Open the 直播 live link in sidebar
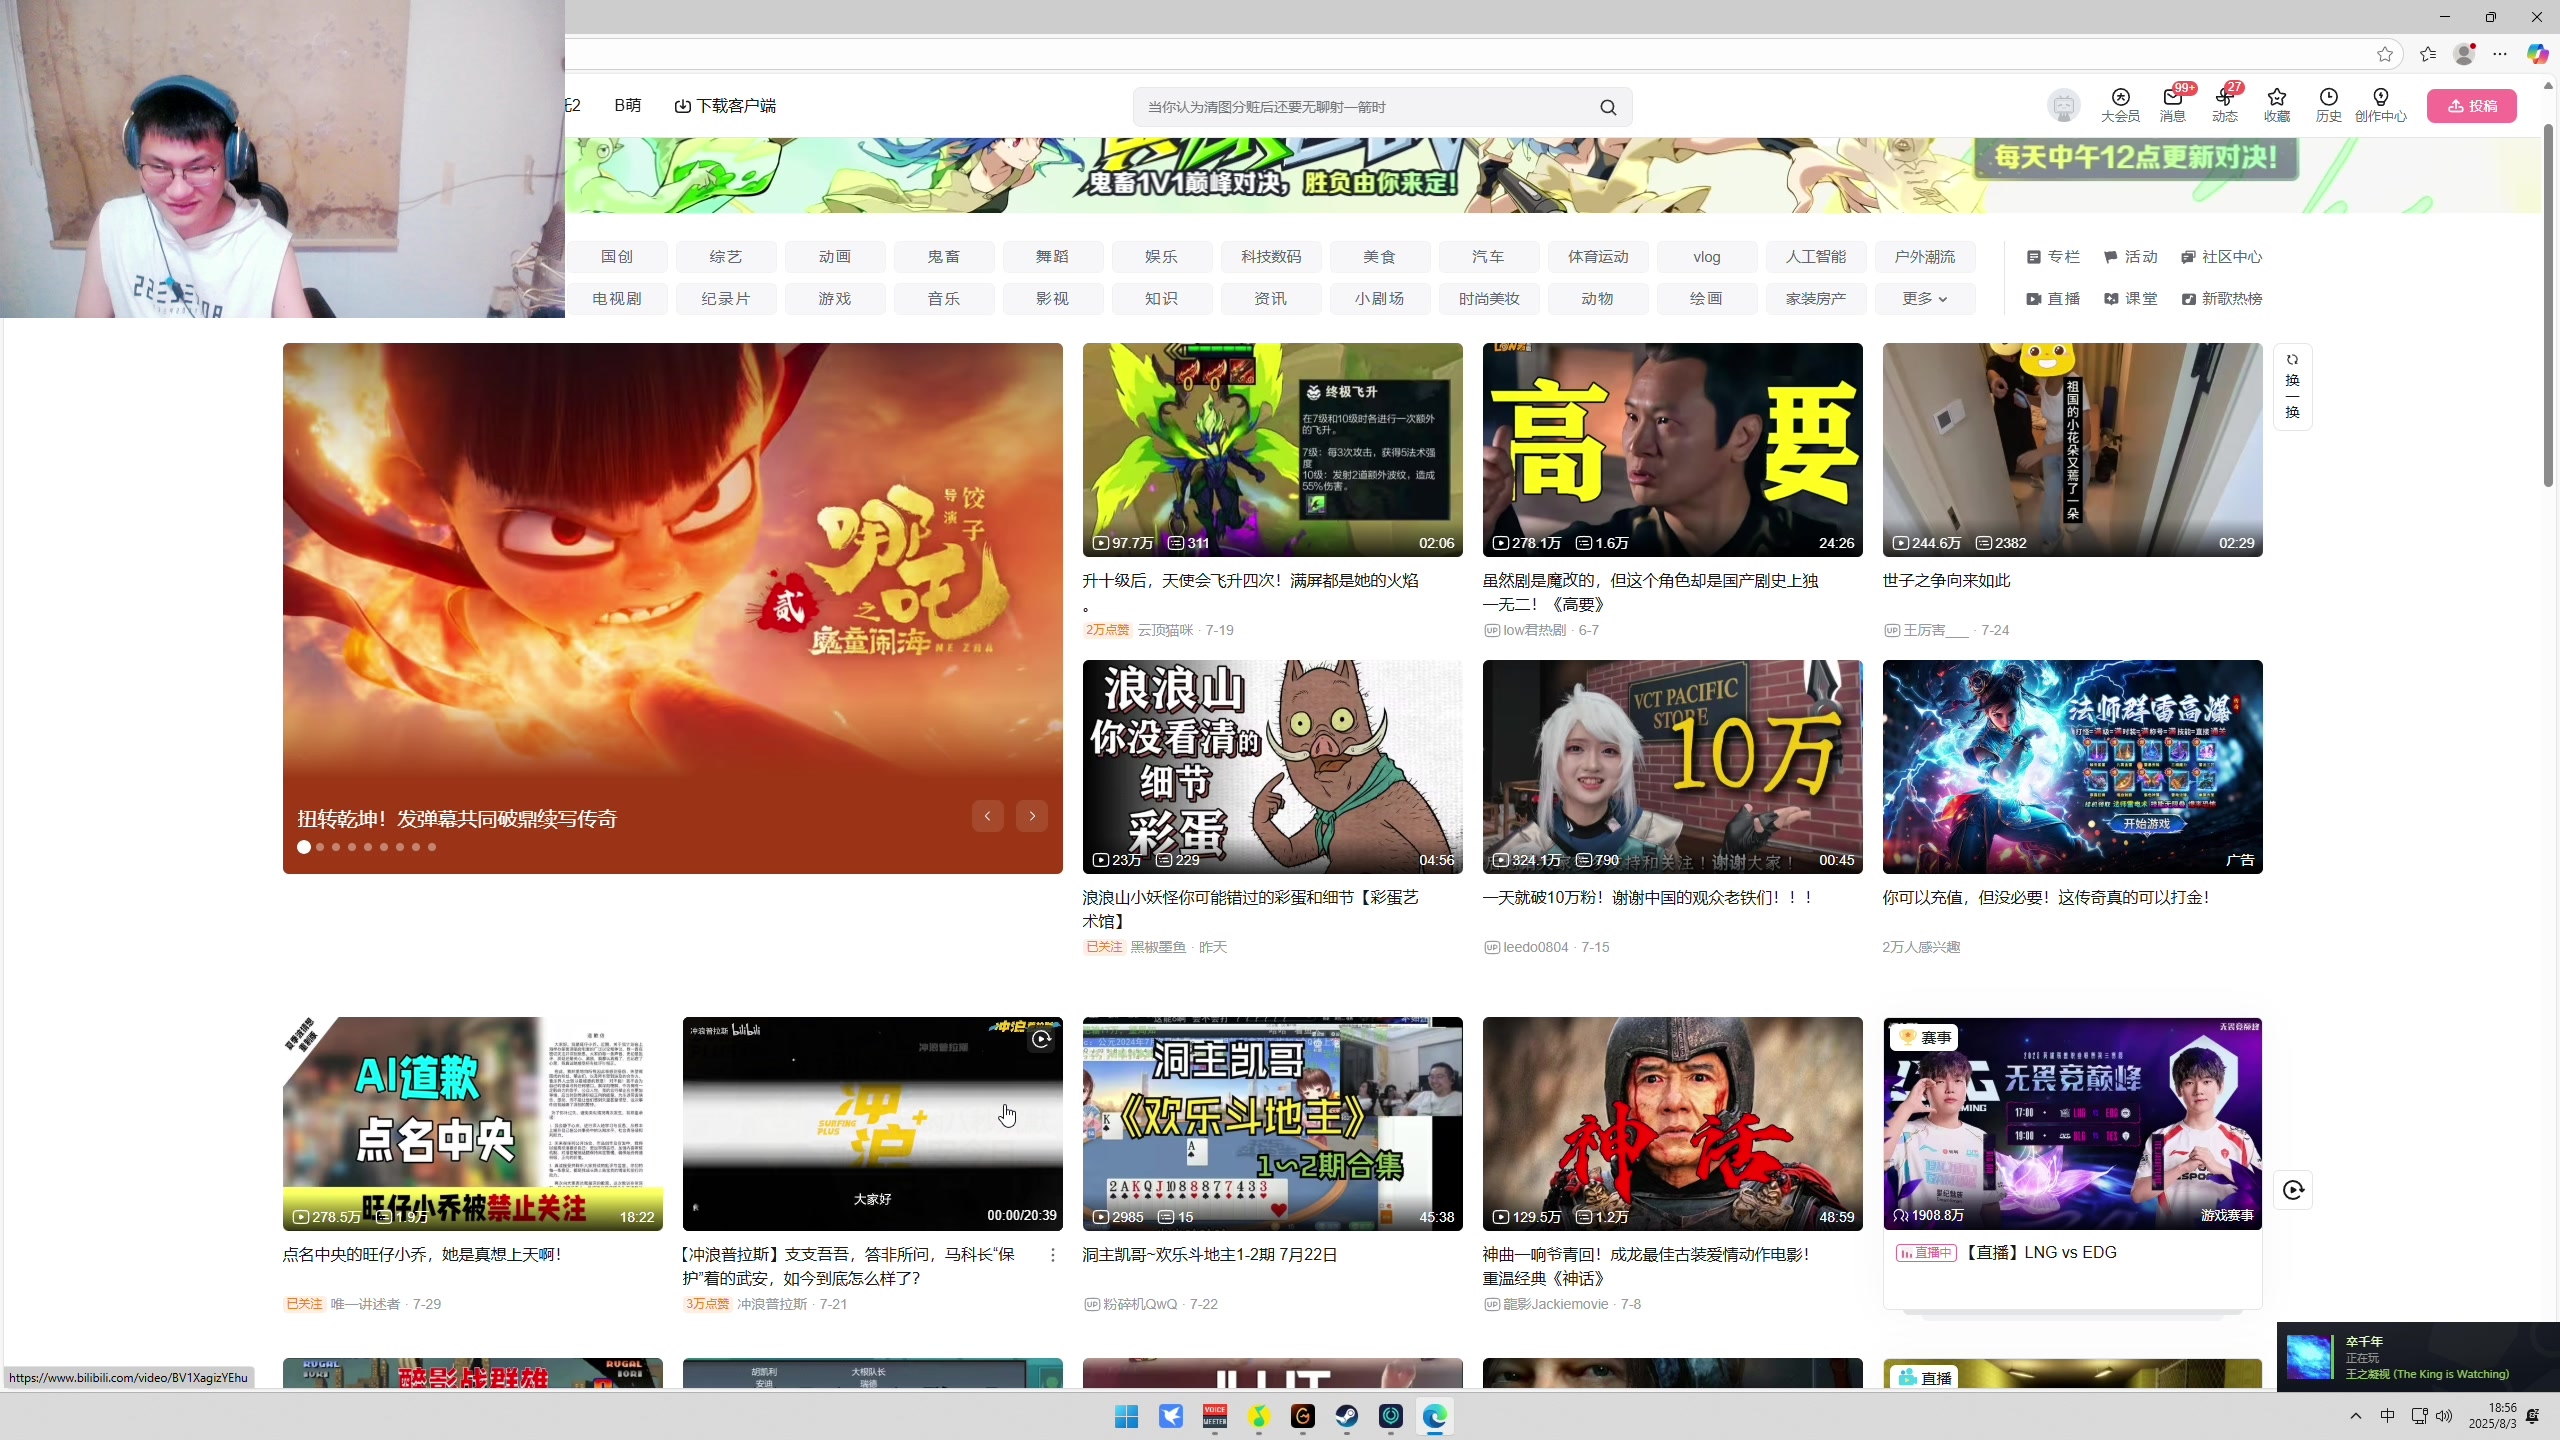Viewport: 2560px width, 1440px height. tap(2053, 299)
